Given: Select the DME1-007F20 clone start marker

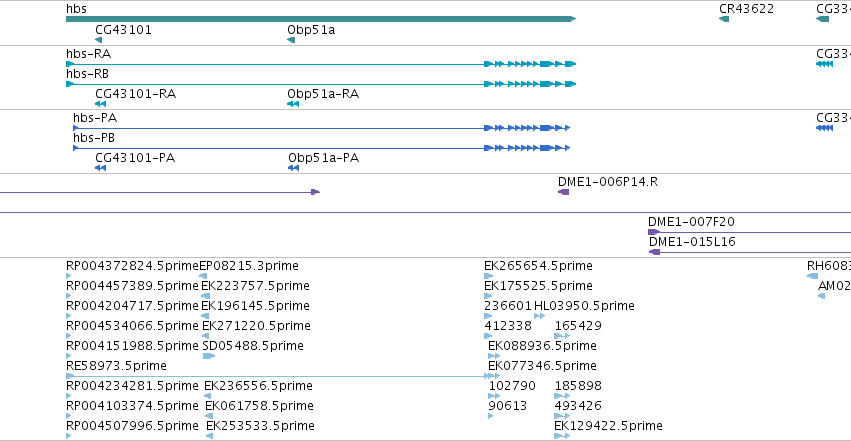Looking at the screenshot, I should (x=654, y=232).
